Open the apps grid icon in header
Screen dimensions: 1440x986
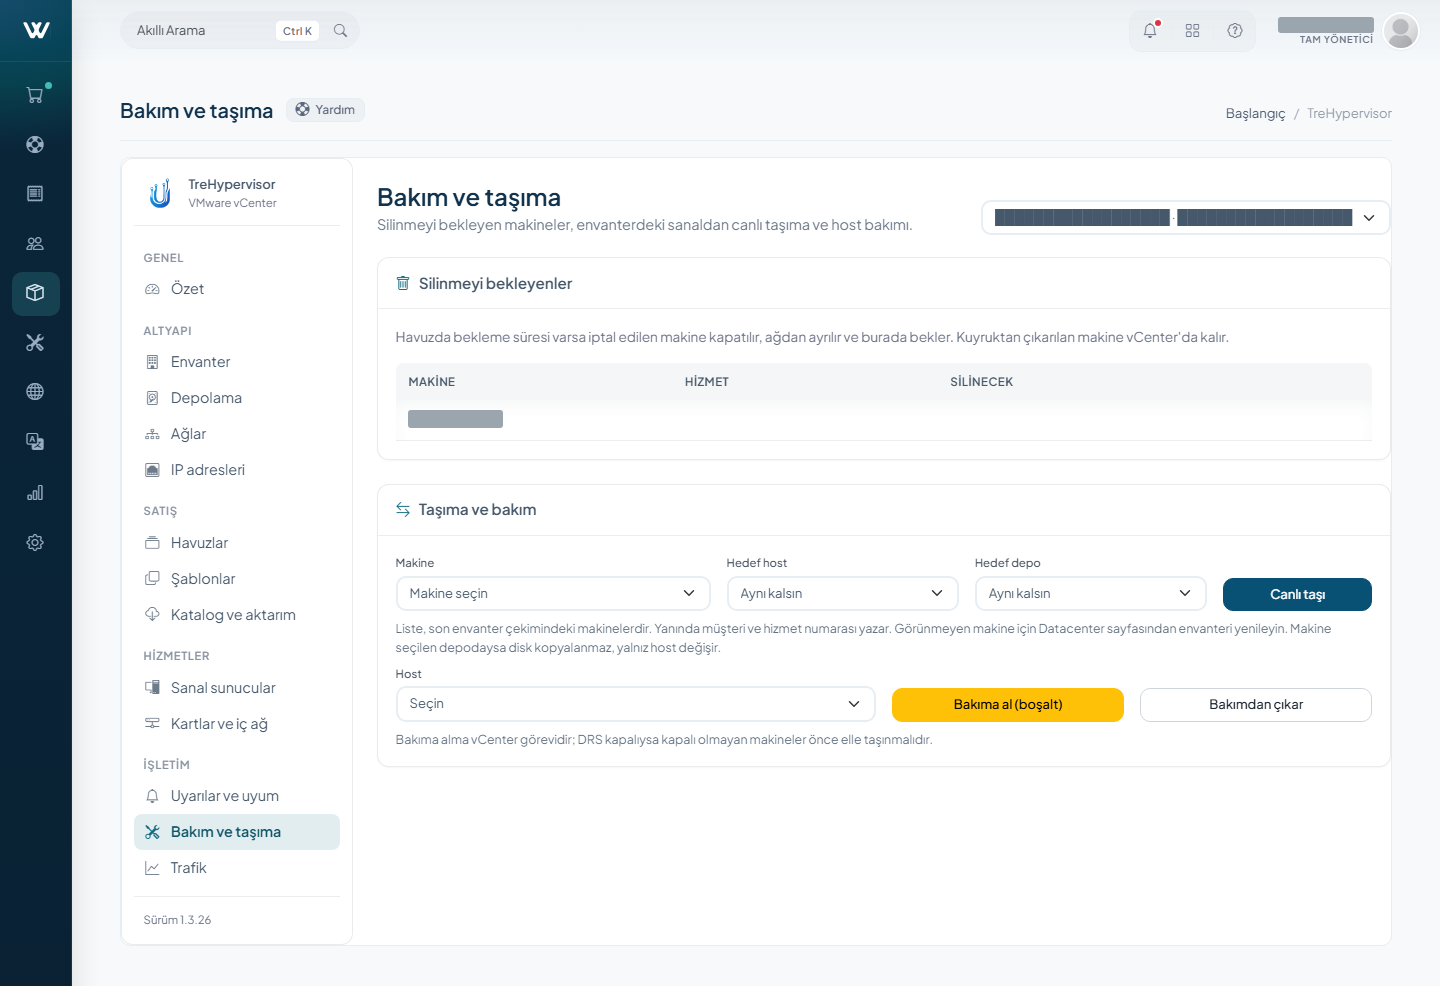click(1192, 31)
